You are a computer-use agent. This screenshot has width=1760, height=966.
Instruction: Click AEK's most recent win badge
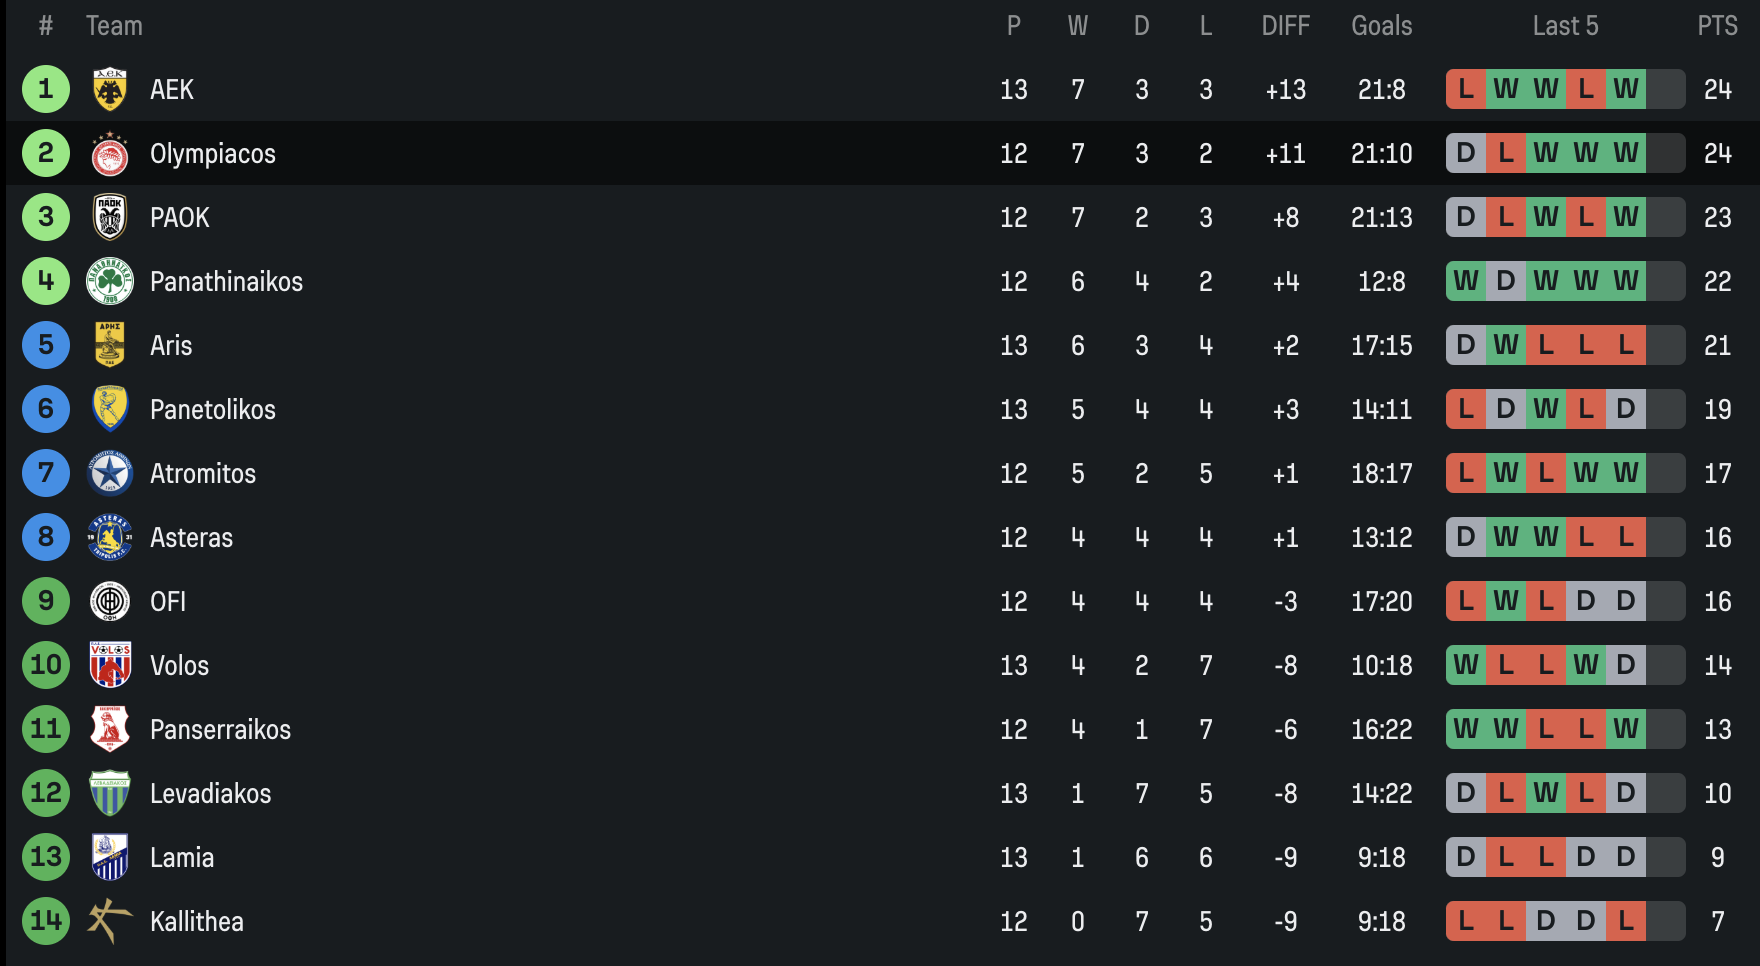(1626, 89)
